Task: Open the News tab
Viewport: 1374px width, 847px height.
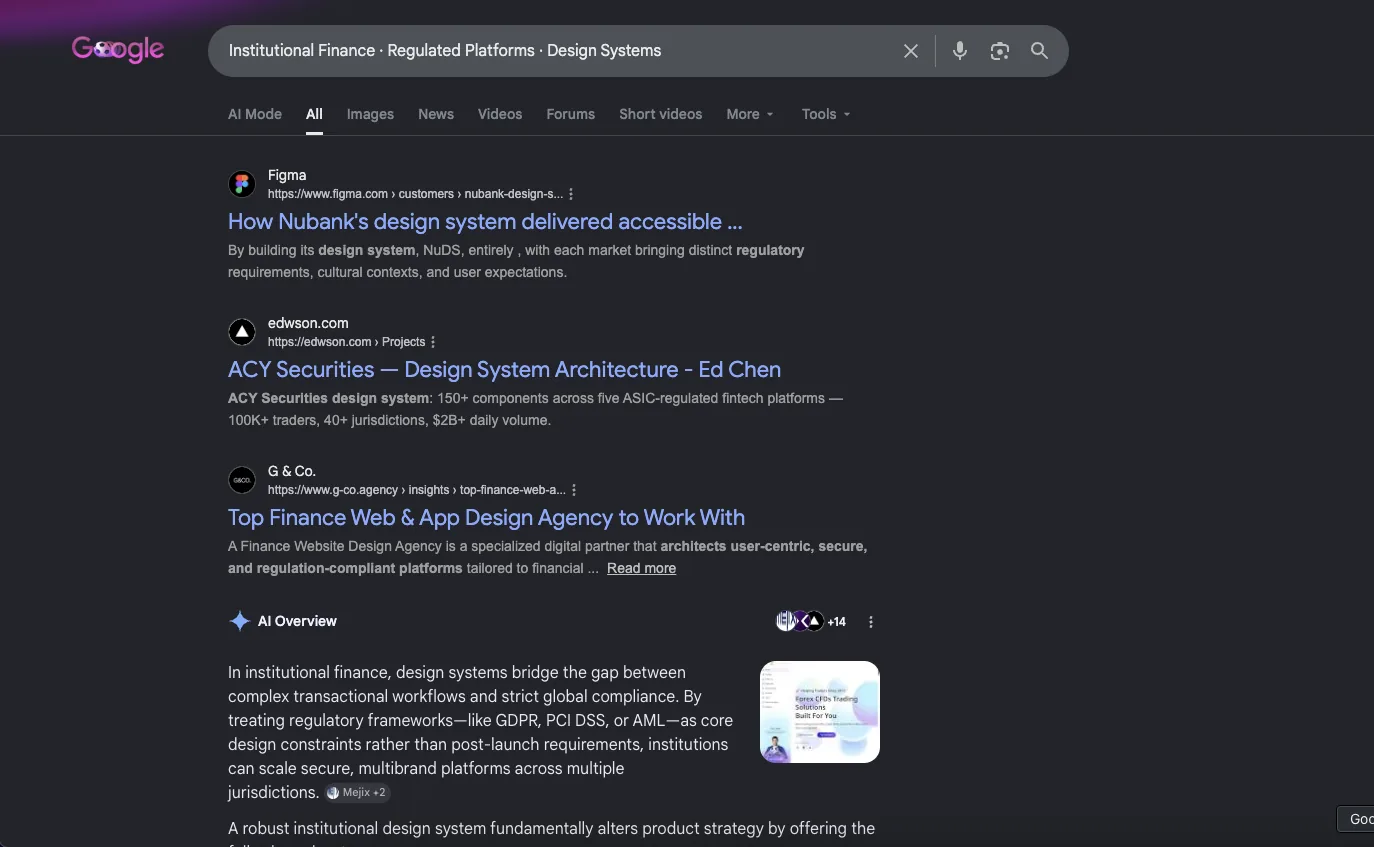Action: (436, 114)
